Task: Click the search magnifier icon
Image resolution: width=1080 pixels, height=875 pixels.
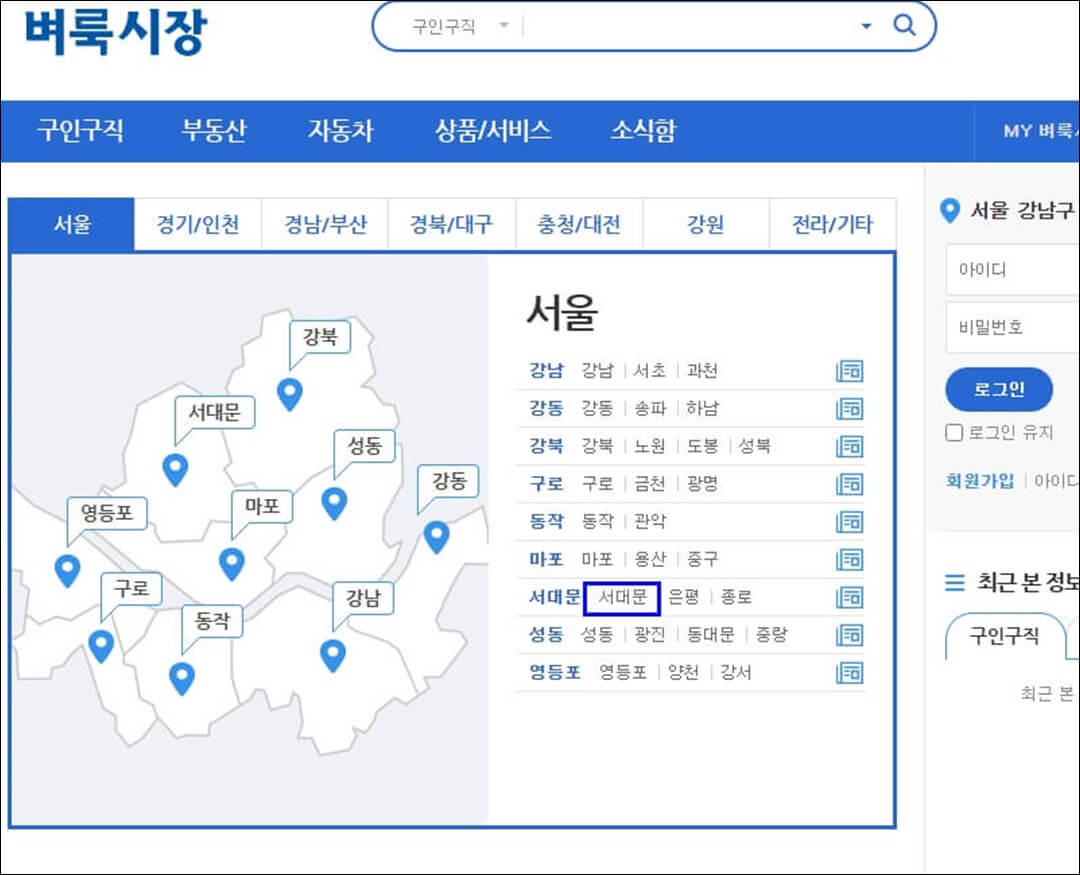Action: point(903,27)
